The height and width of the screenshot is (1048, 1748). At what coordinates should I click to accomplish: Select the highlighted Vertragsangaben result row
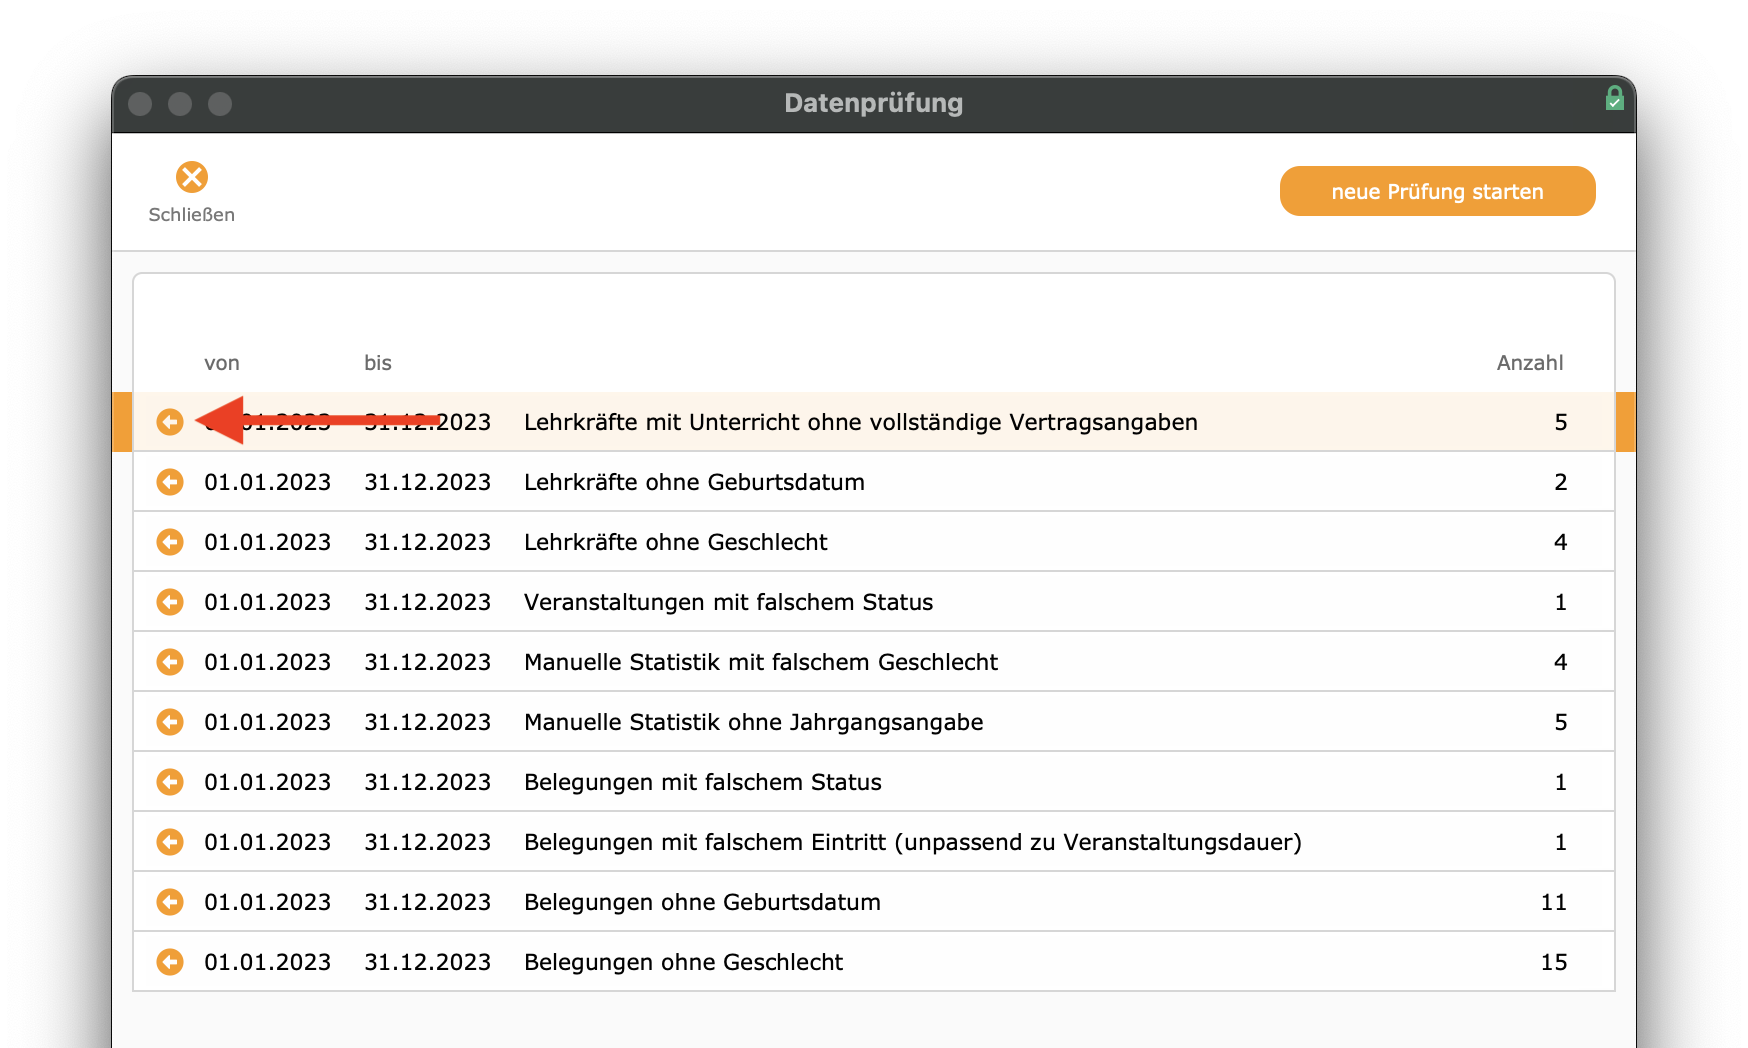click(x=860, y=422)
